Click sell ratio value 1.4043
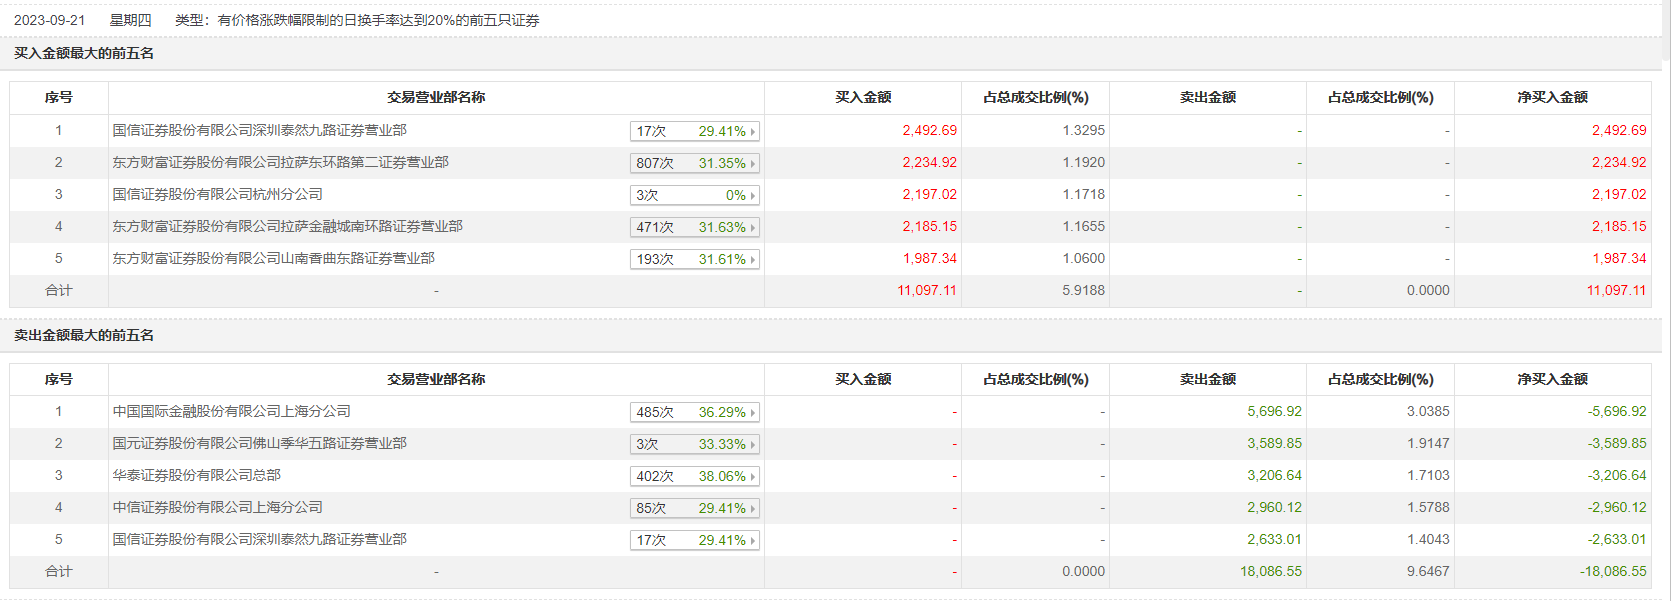1671x601 pixels. click(1428, 539)
